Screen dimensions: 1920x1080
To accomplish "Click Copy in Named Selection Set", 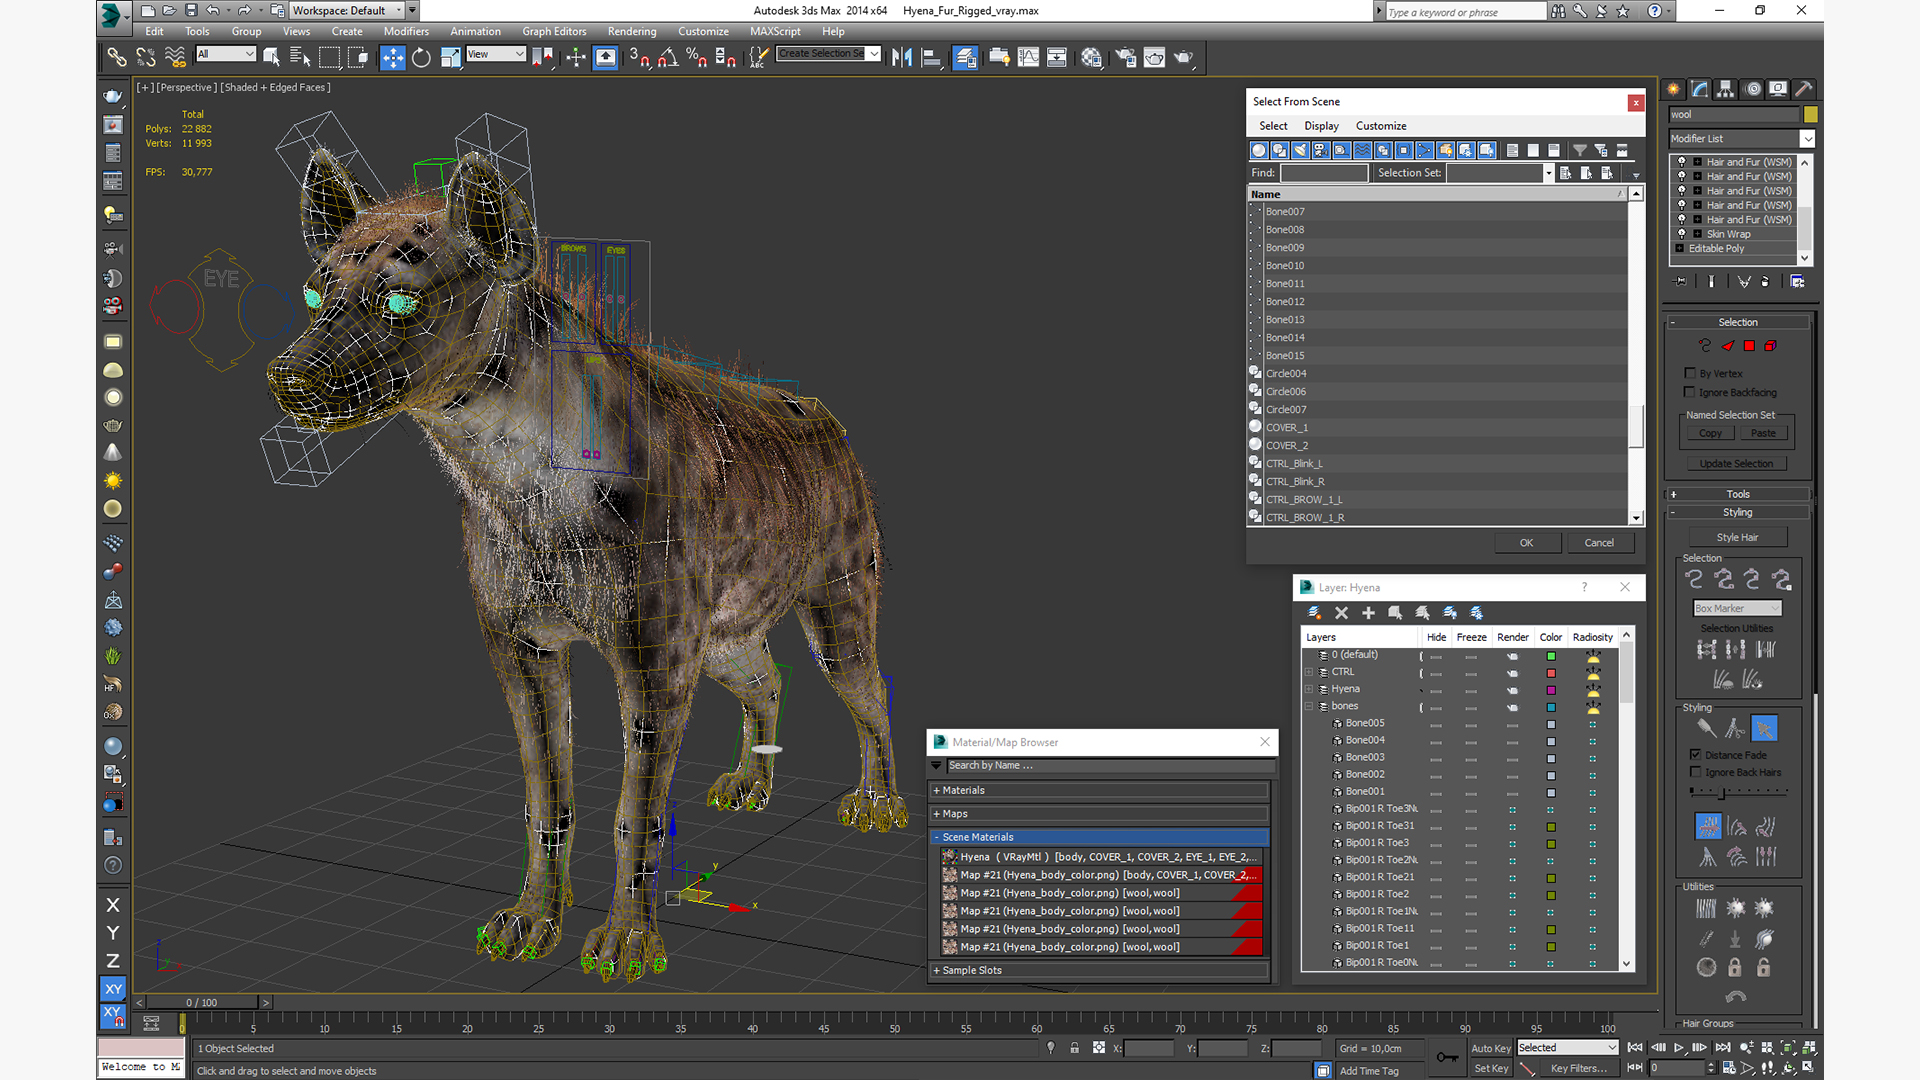I will (x=1710, y=433).
